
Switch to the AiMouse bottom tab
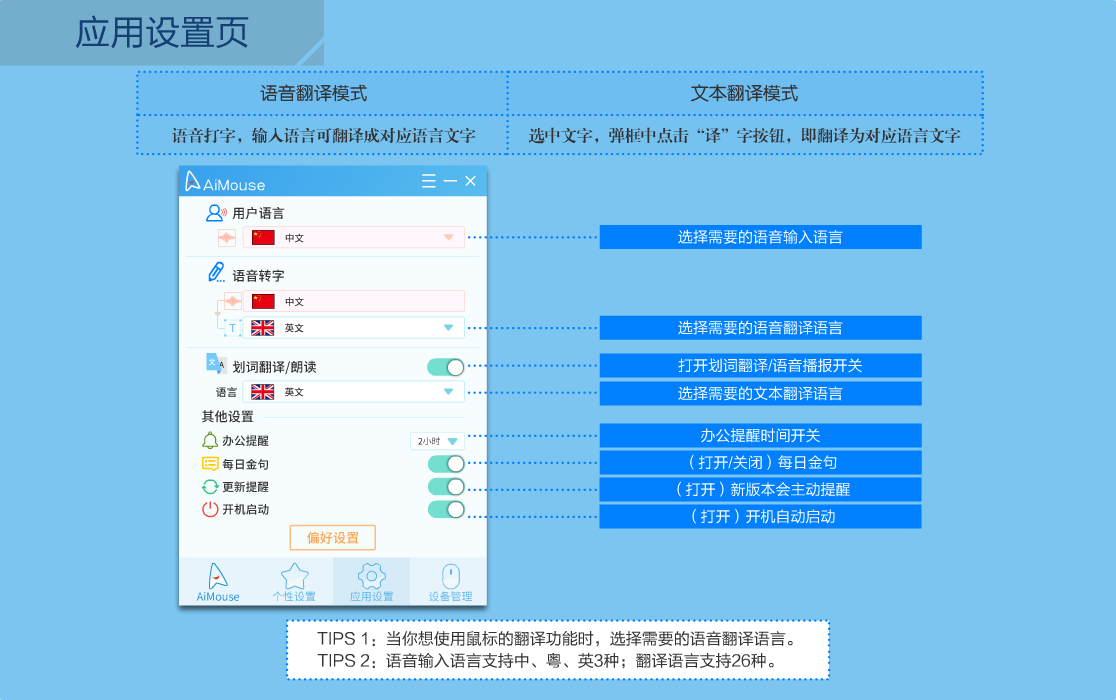point(218,582)
